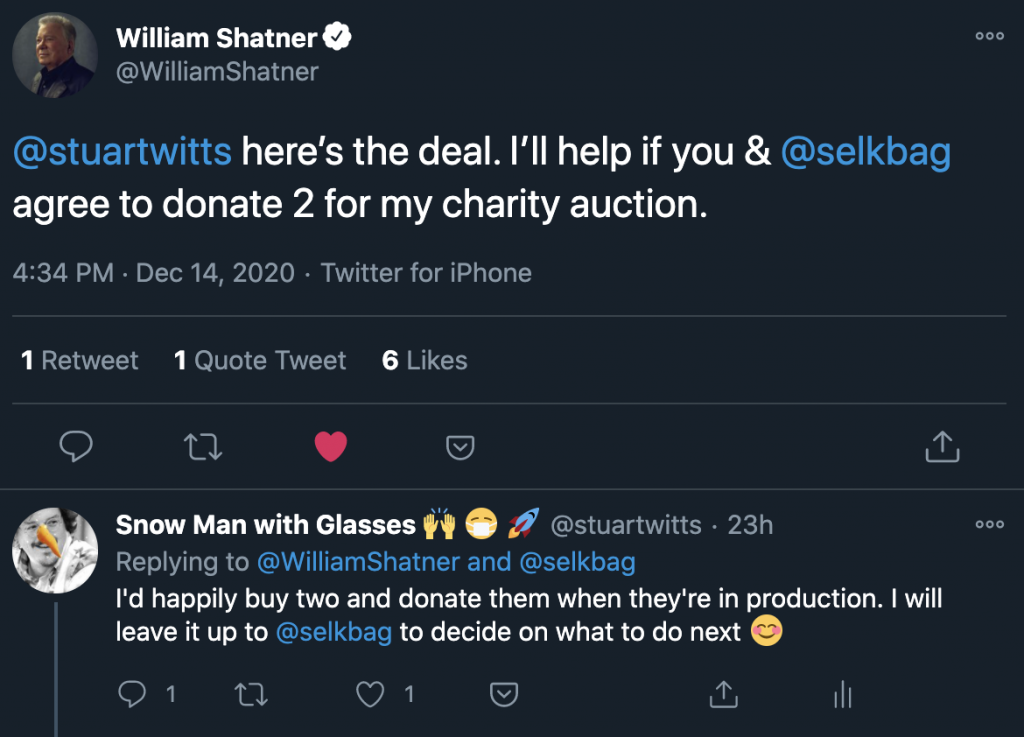1024x737 pixels.
Task: Unlike the main tweet's red heart
Action: click(x=331, y=447)
